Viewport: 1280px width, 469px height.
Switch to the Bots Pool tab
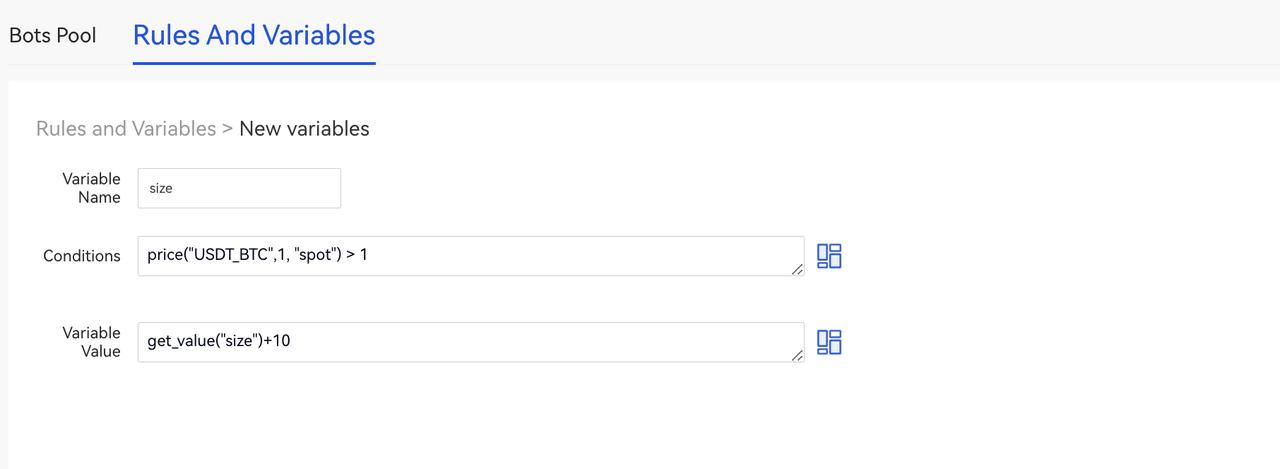coord(53,35)
